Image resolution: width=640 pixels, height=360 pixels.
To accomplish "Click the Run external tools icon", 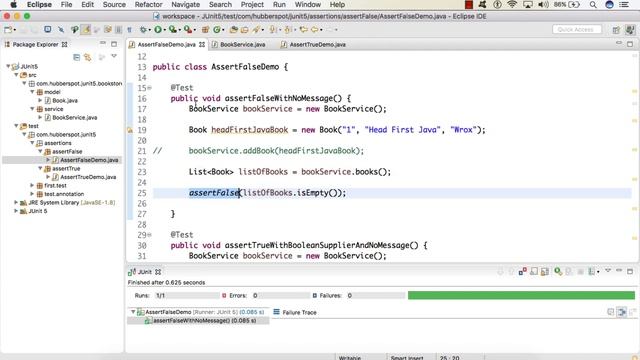I will [x=187, y=30].
